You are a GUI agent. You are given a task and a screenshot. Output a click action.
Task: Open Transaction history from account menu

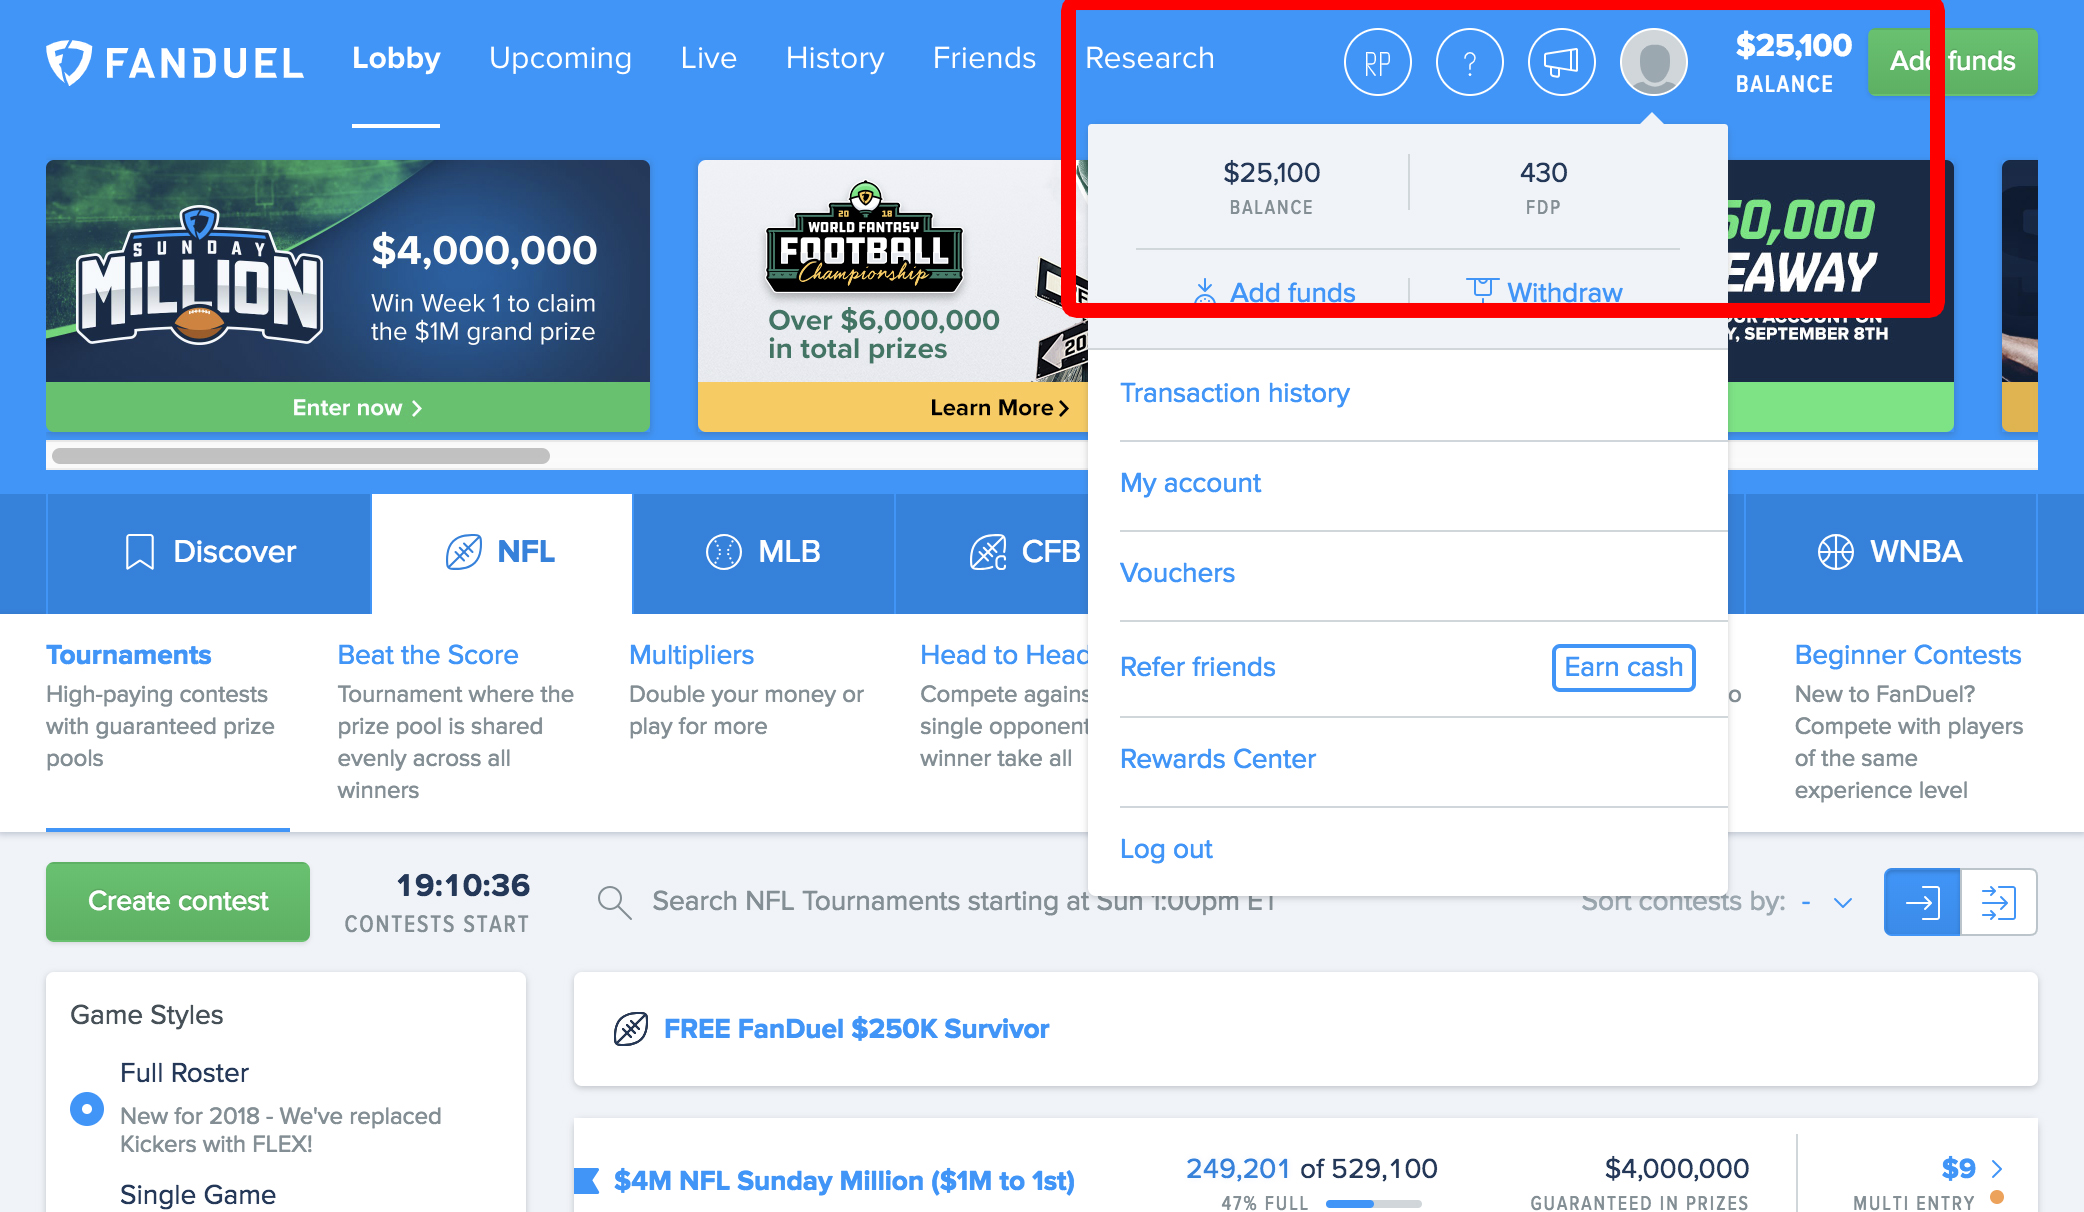pos(1235,393)
